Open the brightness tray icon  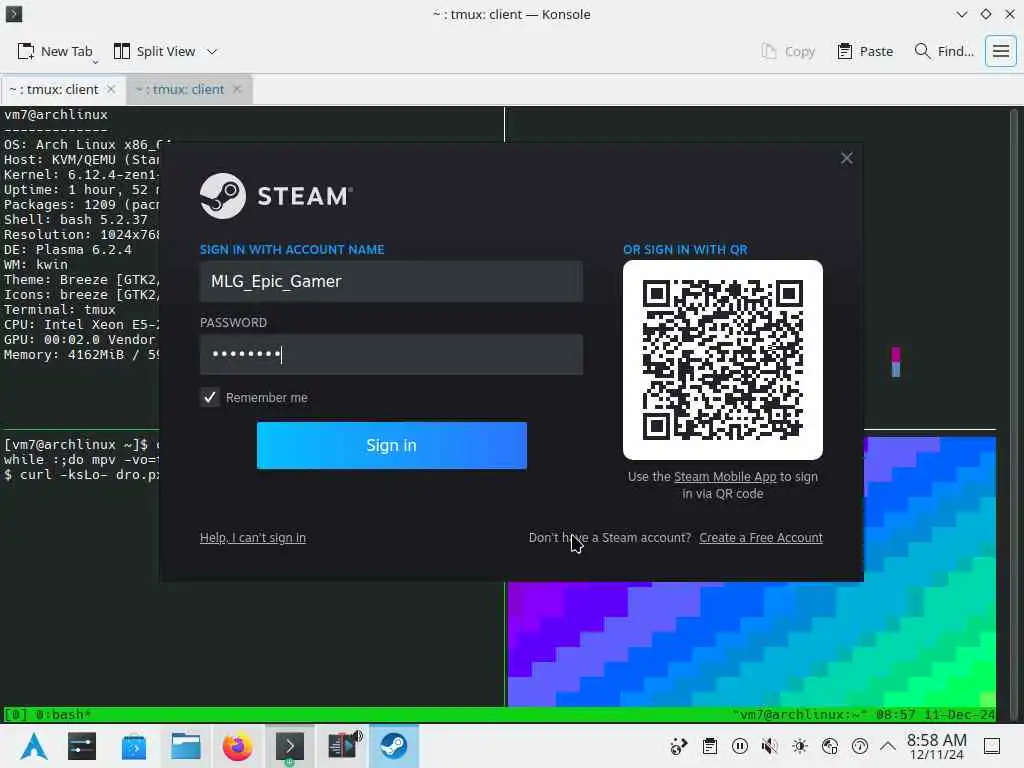click(800, 746)
